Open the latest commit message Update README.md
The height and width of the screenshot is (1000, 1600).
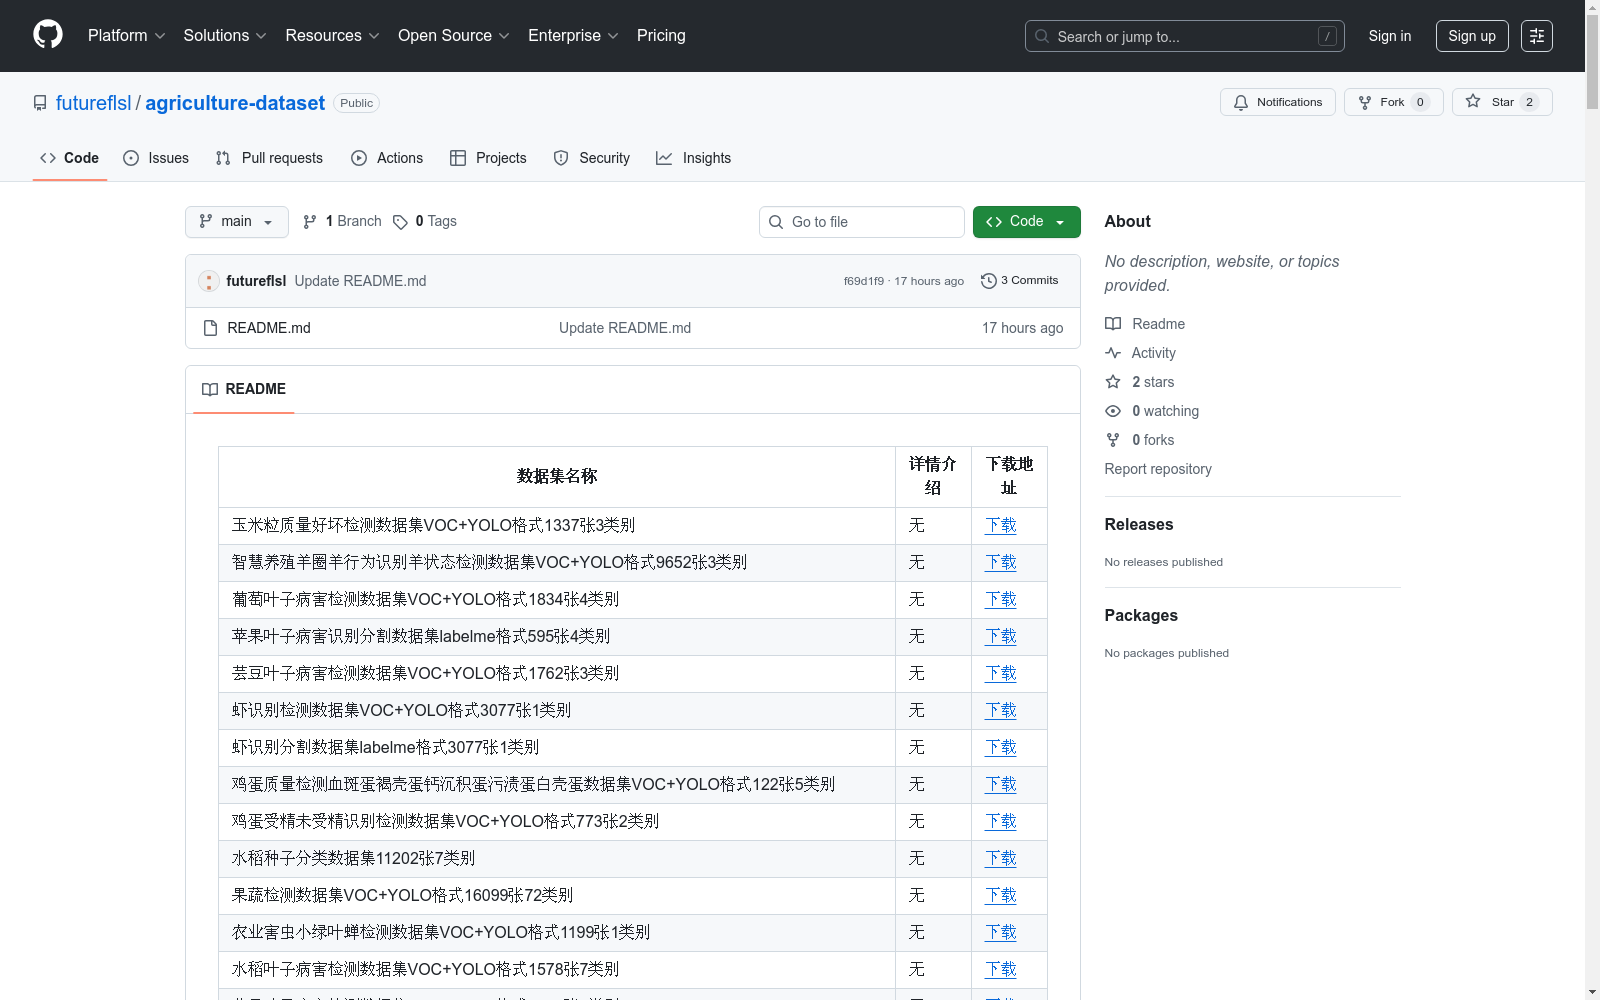click(x=360, y=281)
